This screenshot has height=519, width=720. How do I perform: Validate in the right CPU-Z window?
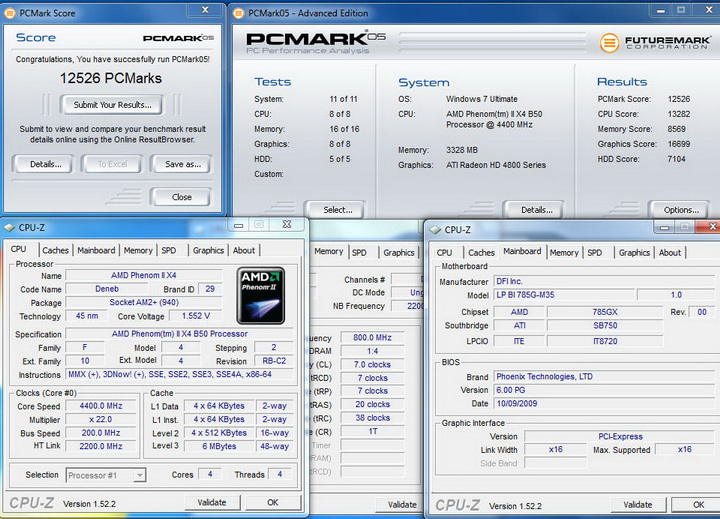[x=638, y=504]
